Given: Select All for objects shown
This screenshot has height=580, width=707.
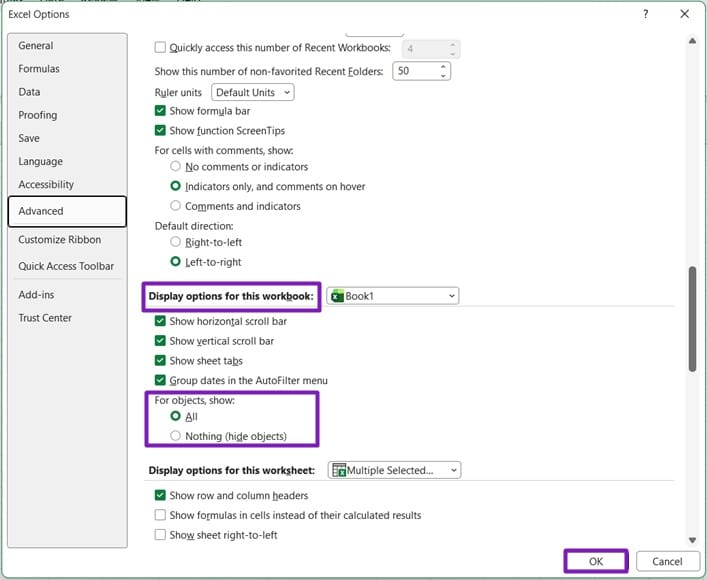Looking at the screenshot, I should pos(175,416).
